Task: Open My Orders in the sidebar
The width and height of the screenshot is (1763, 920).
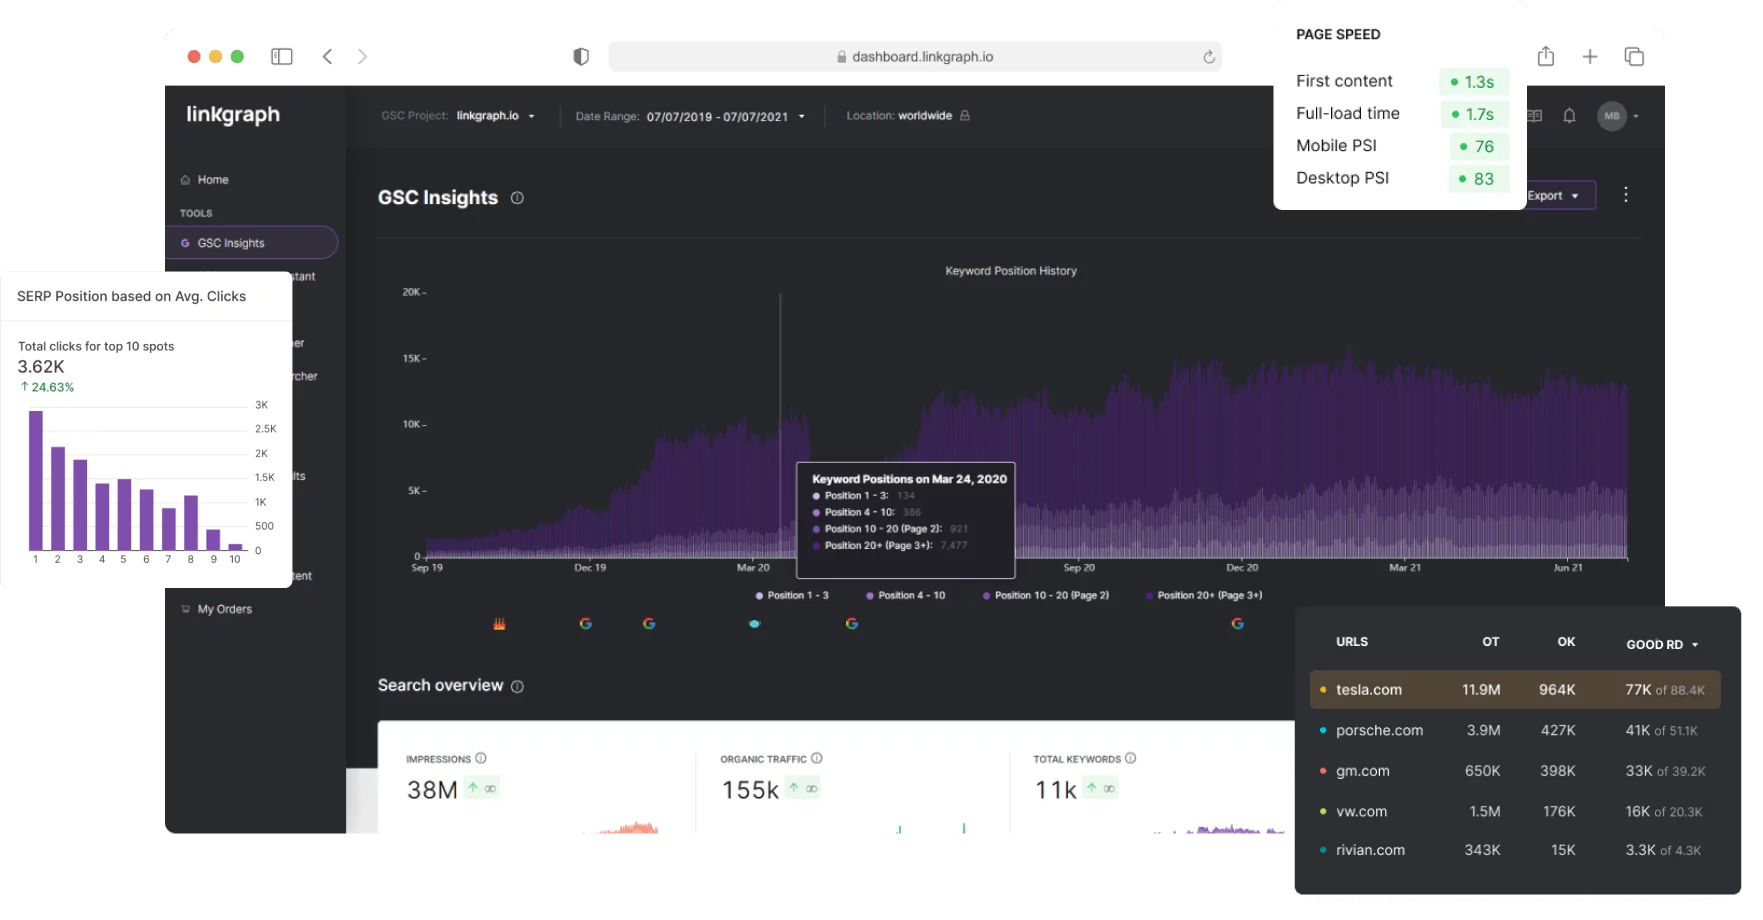Action: (224, 609)
